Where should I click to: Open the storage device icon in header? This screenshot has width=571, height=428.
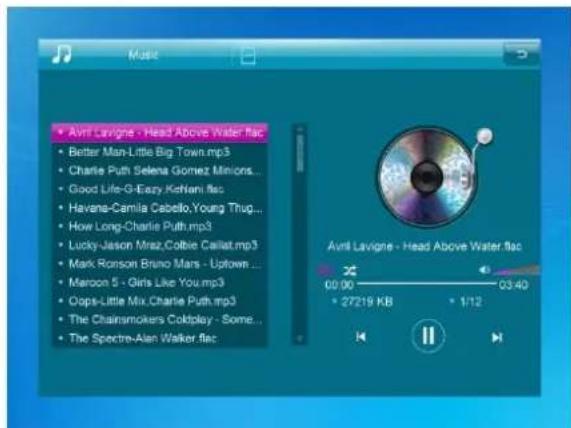(x=248, y=56)
